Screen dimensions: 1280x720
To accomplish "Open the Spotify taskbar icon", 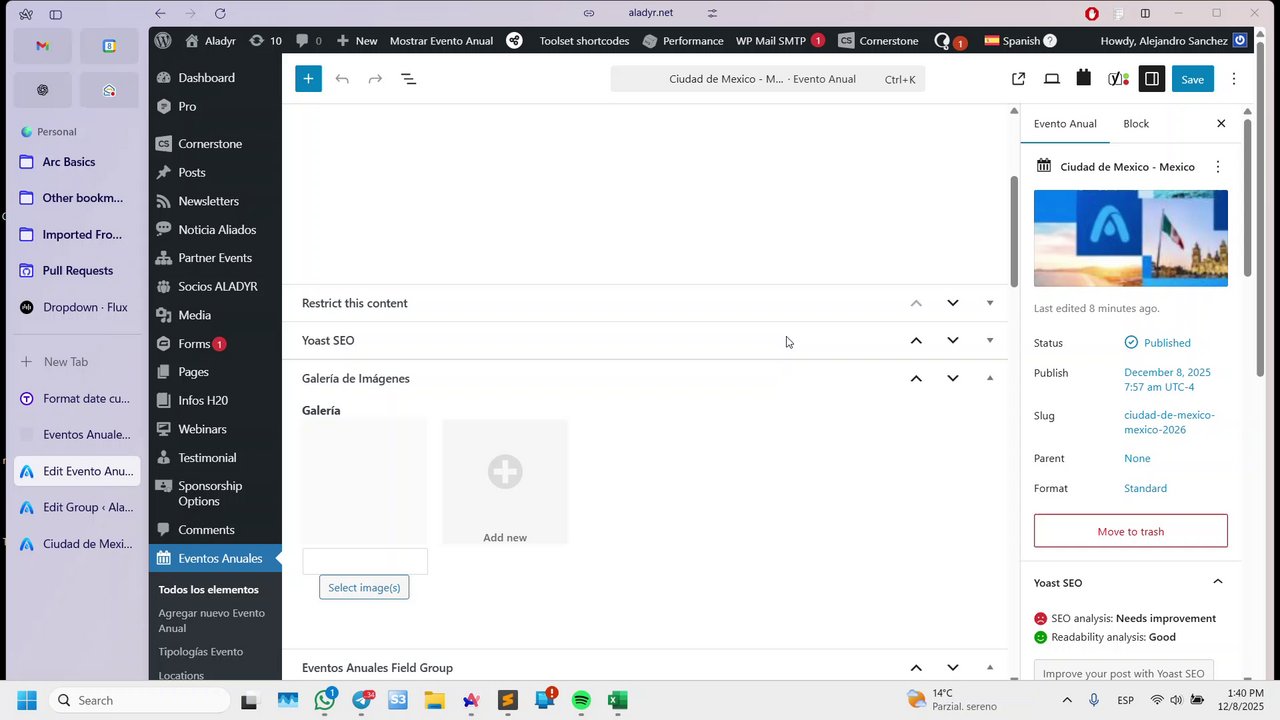I will pyautogui.click(x=581, y=700).
